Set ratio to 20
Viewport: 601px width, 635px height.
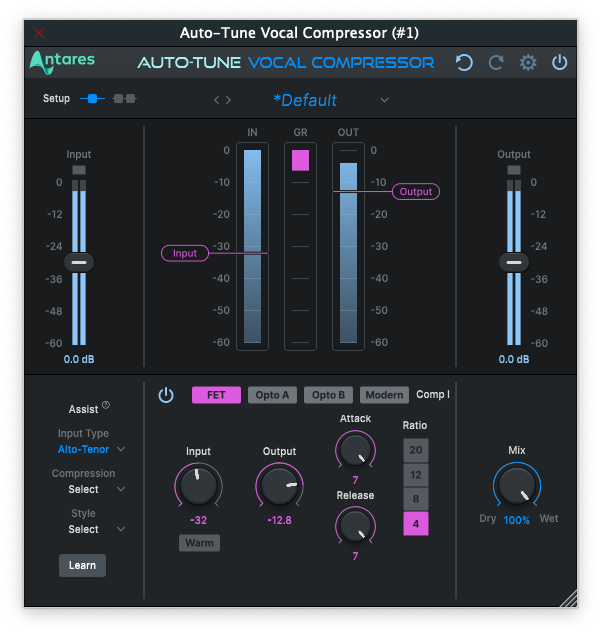tap(416, 450)
